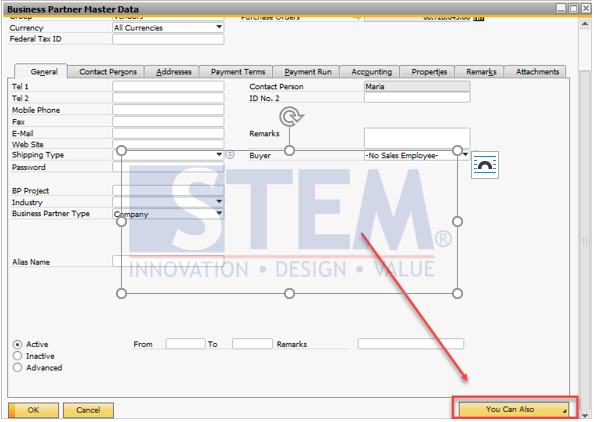The image size is (594, 422).
Task: Select the Advanced radio button
Action: click(17, 367)
